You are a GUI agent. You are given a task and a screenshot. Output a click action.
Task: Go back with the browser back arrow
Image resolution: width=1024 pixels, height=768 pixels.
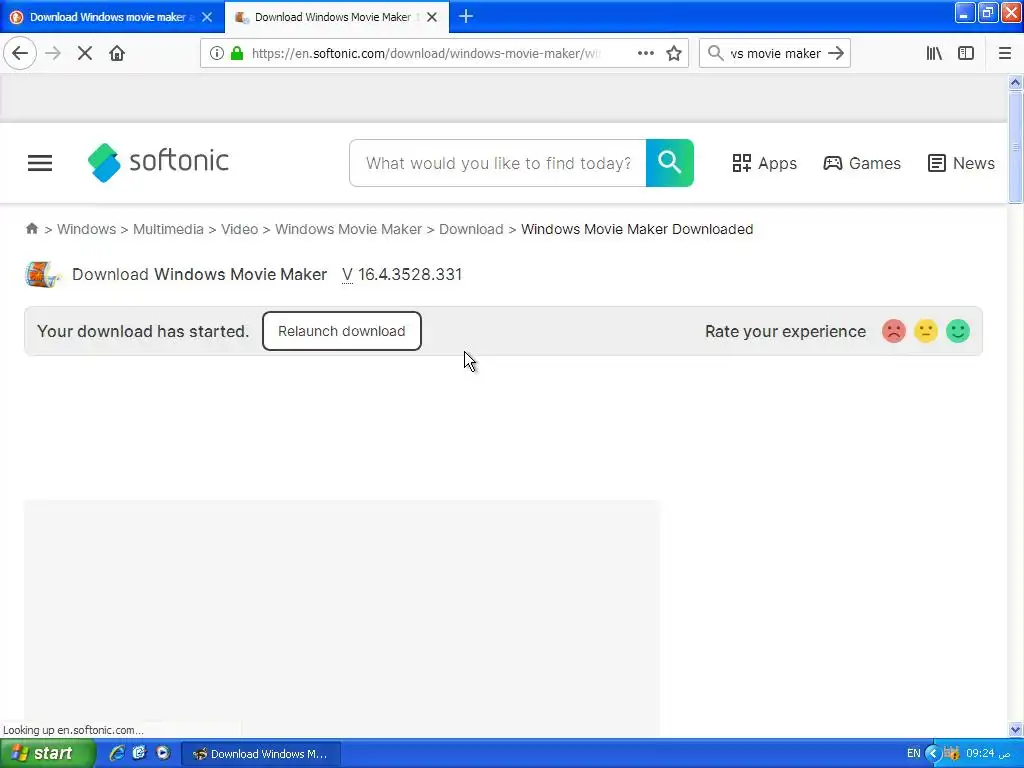point(20,54)
